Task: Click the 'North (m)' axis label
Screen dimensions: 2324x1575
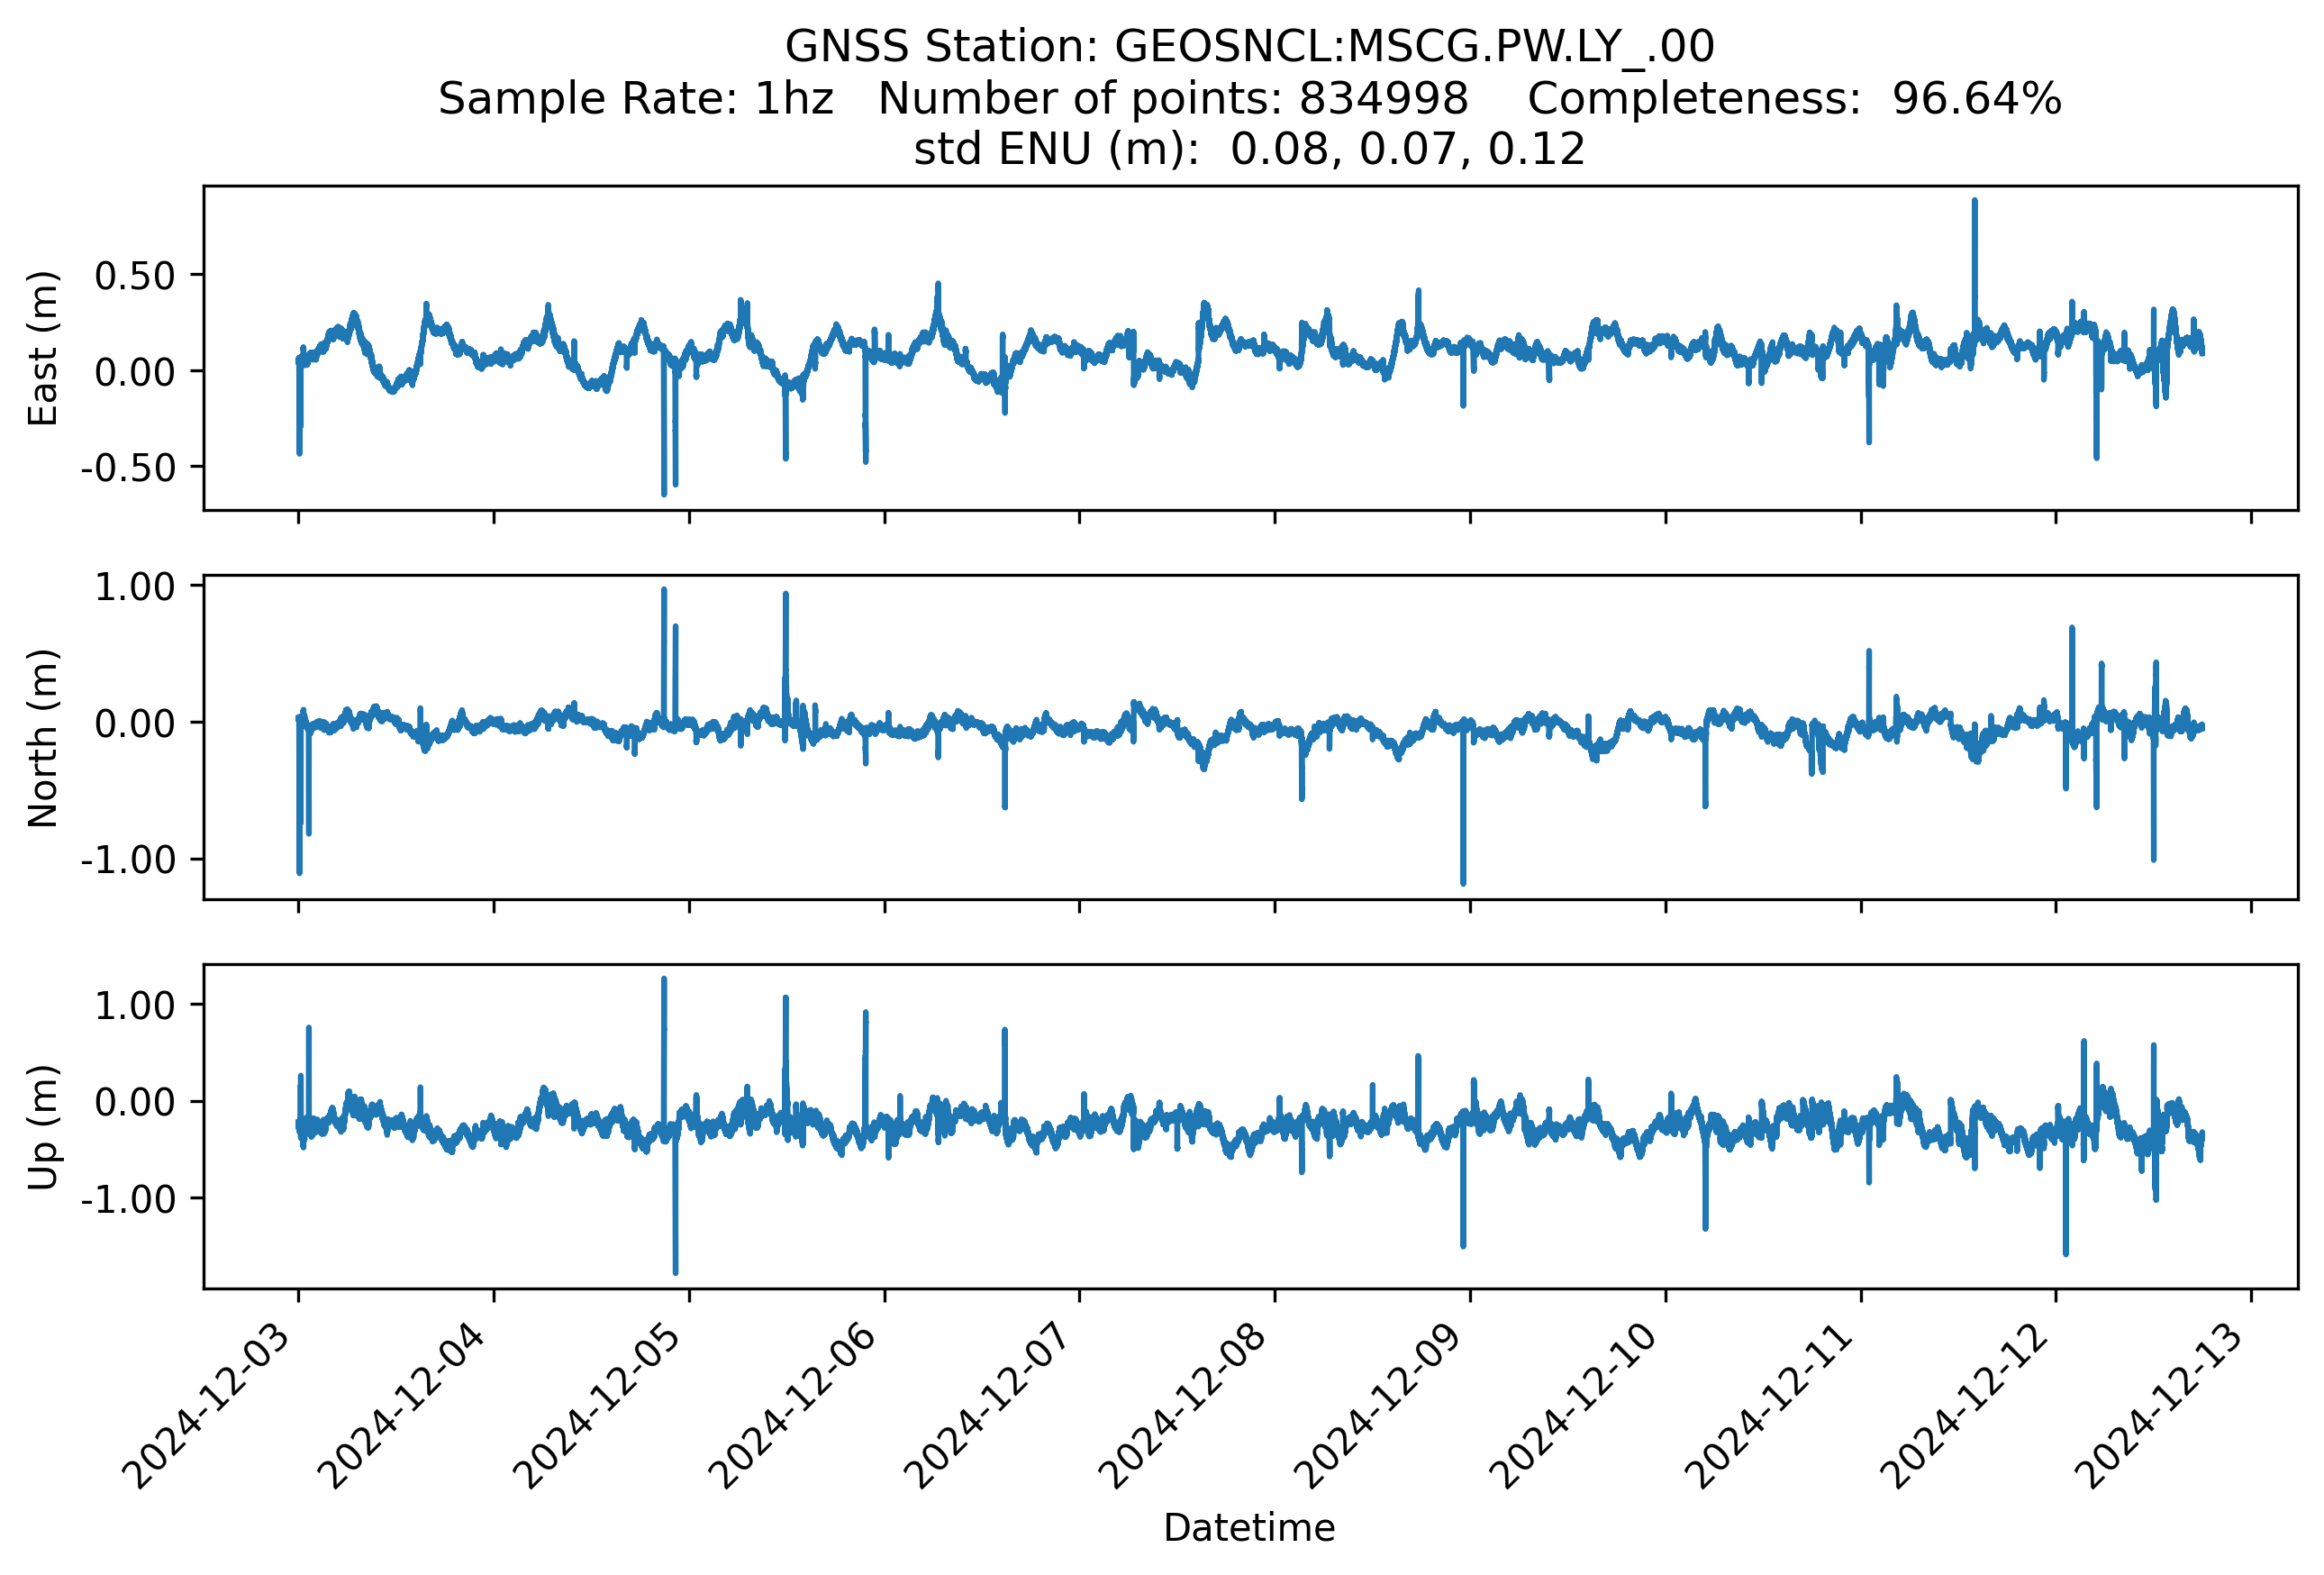Action: point(43,738)
